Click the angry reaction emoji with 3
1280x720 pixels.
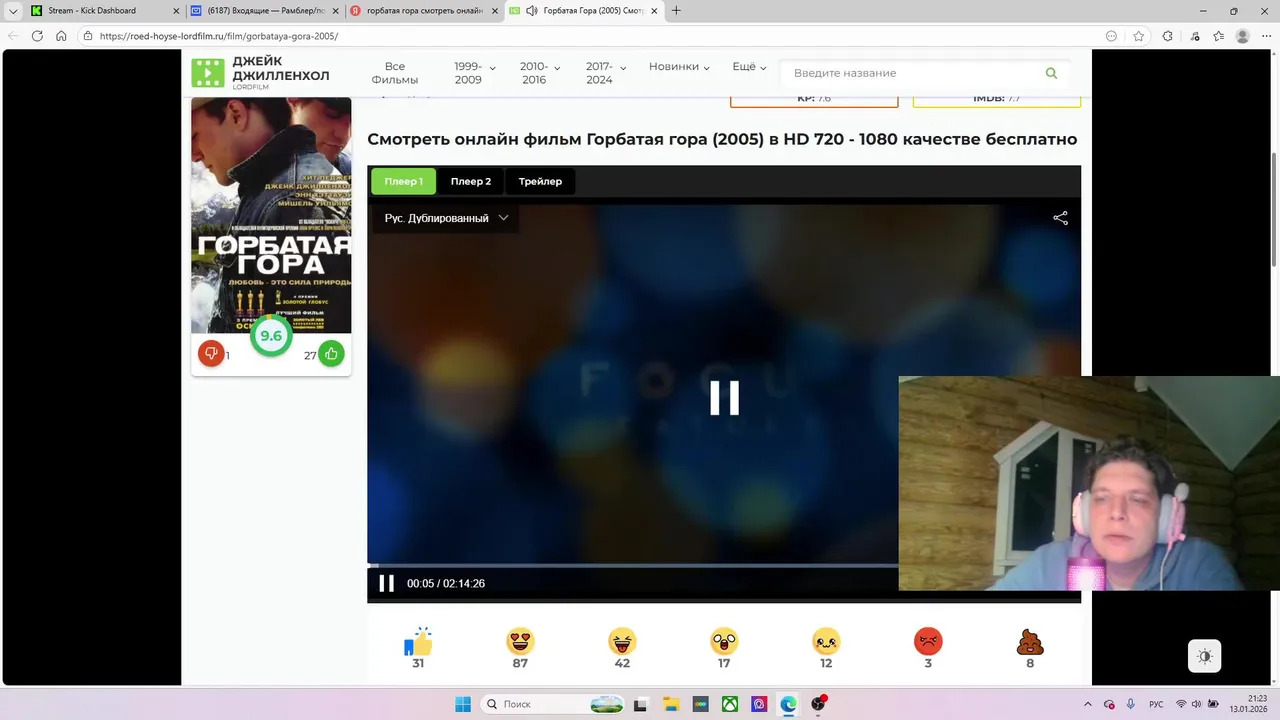click(x=928, y=641)
